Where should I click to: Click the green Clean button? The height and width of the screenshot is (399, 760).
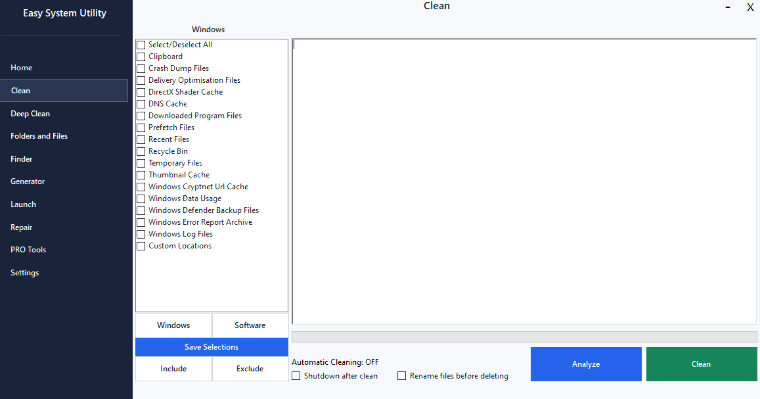[701, 364]
